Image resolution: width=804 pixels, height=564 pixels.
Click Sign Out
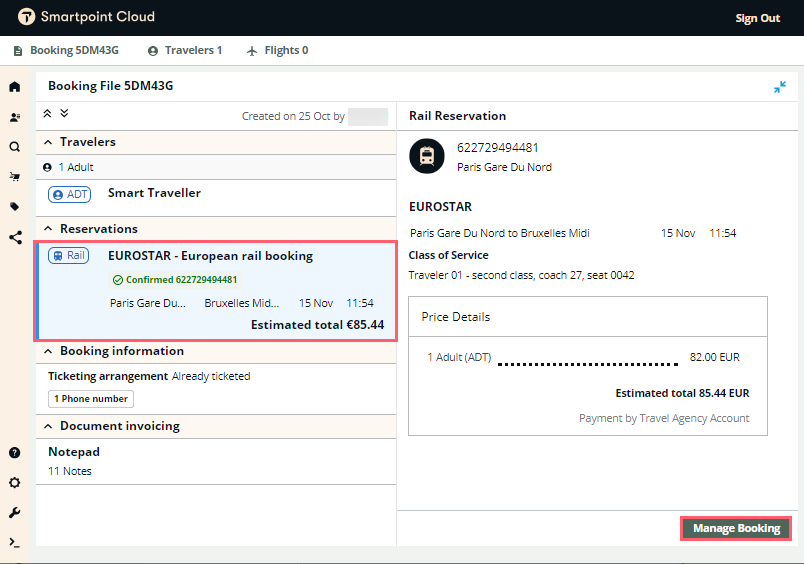click(757, 18)
